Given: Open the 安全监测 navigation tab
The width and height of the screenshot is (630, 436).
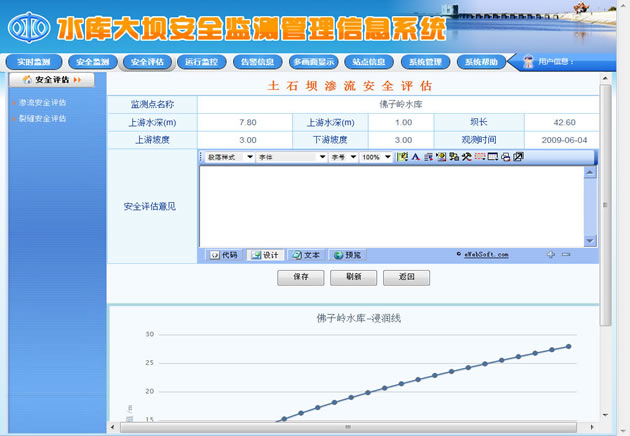Looking at the screenshot, I should [93, 62].
